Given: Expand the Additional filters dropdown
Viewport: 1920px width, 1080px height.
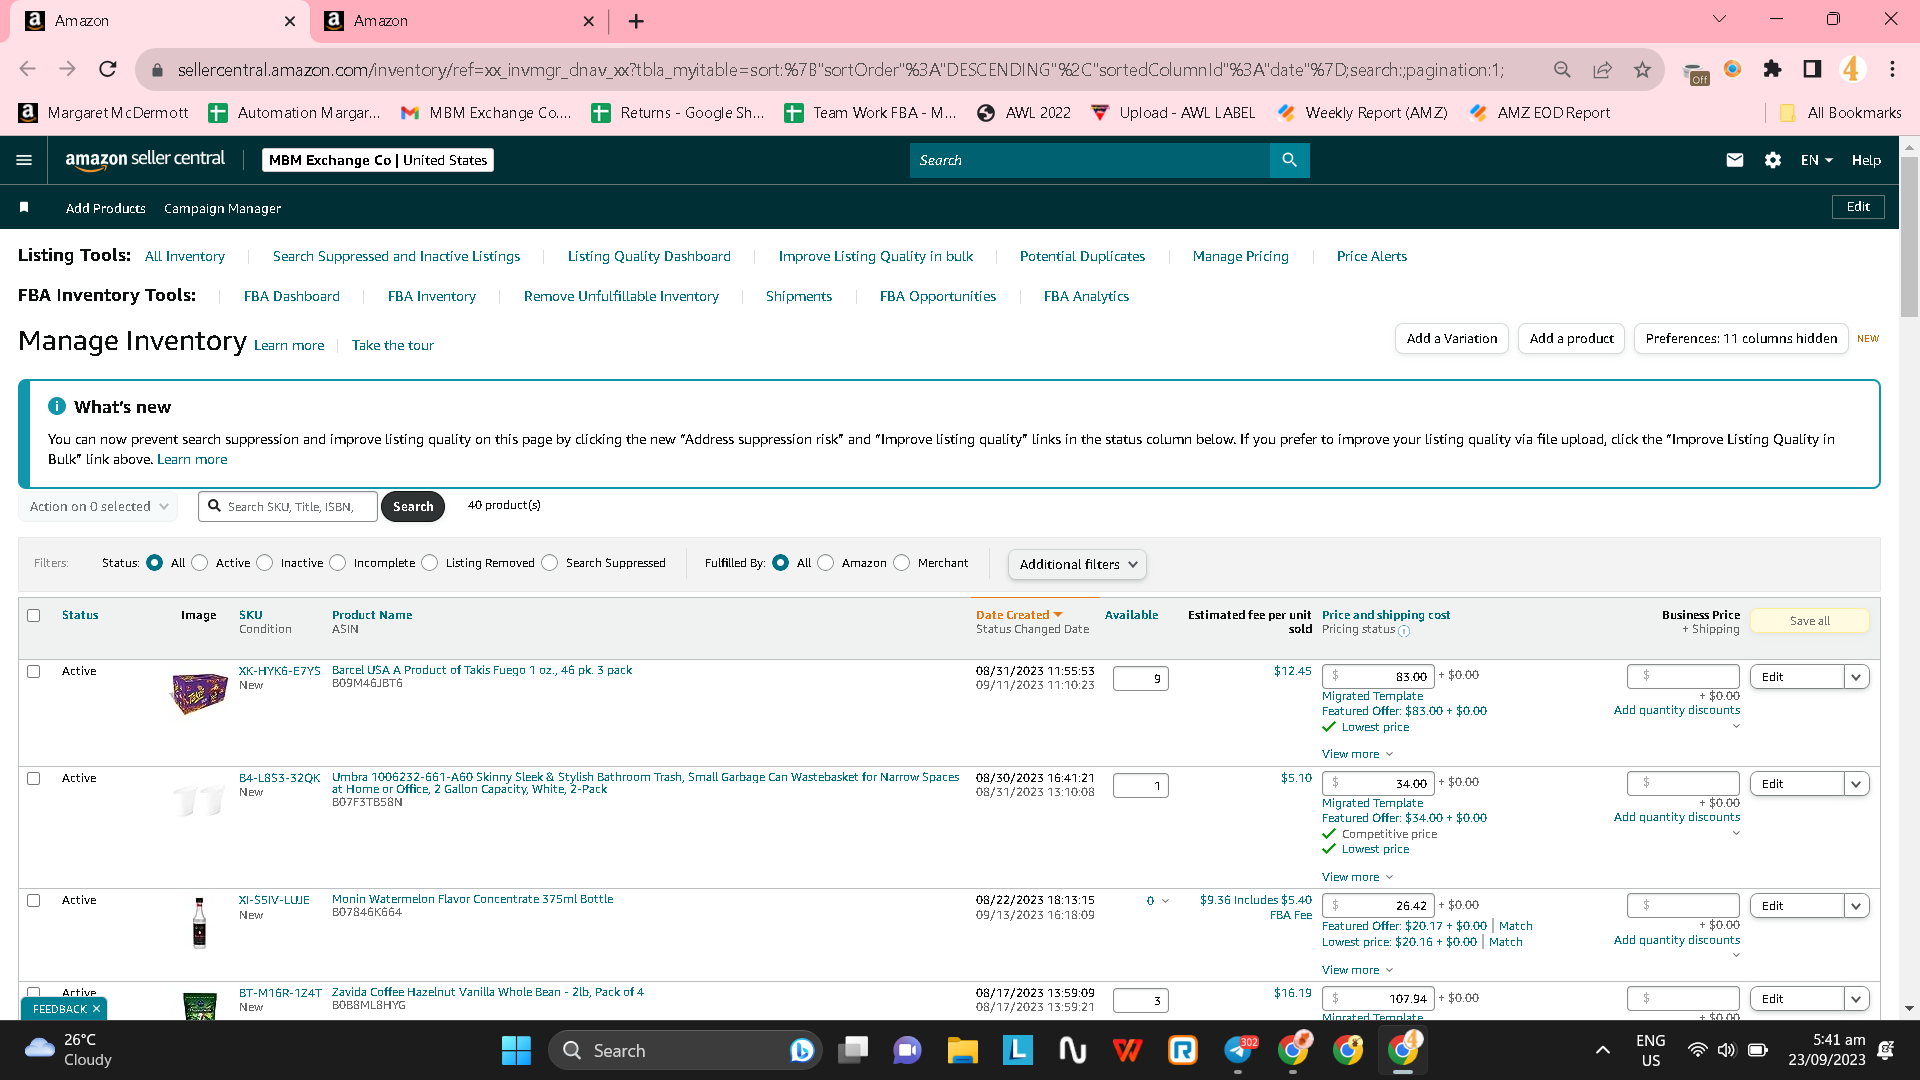Looking at the screenshot, I should [x=1077, y=564].
